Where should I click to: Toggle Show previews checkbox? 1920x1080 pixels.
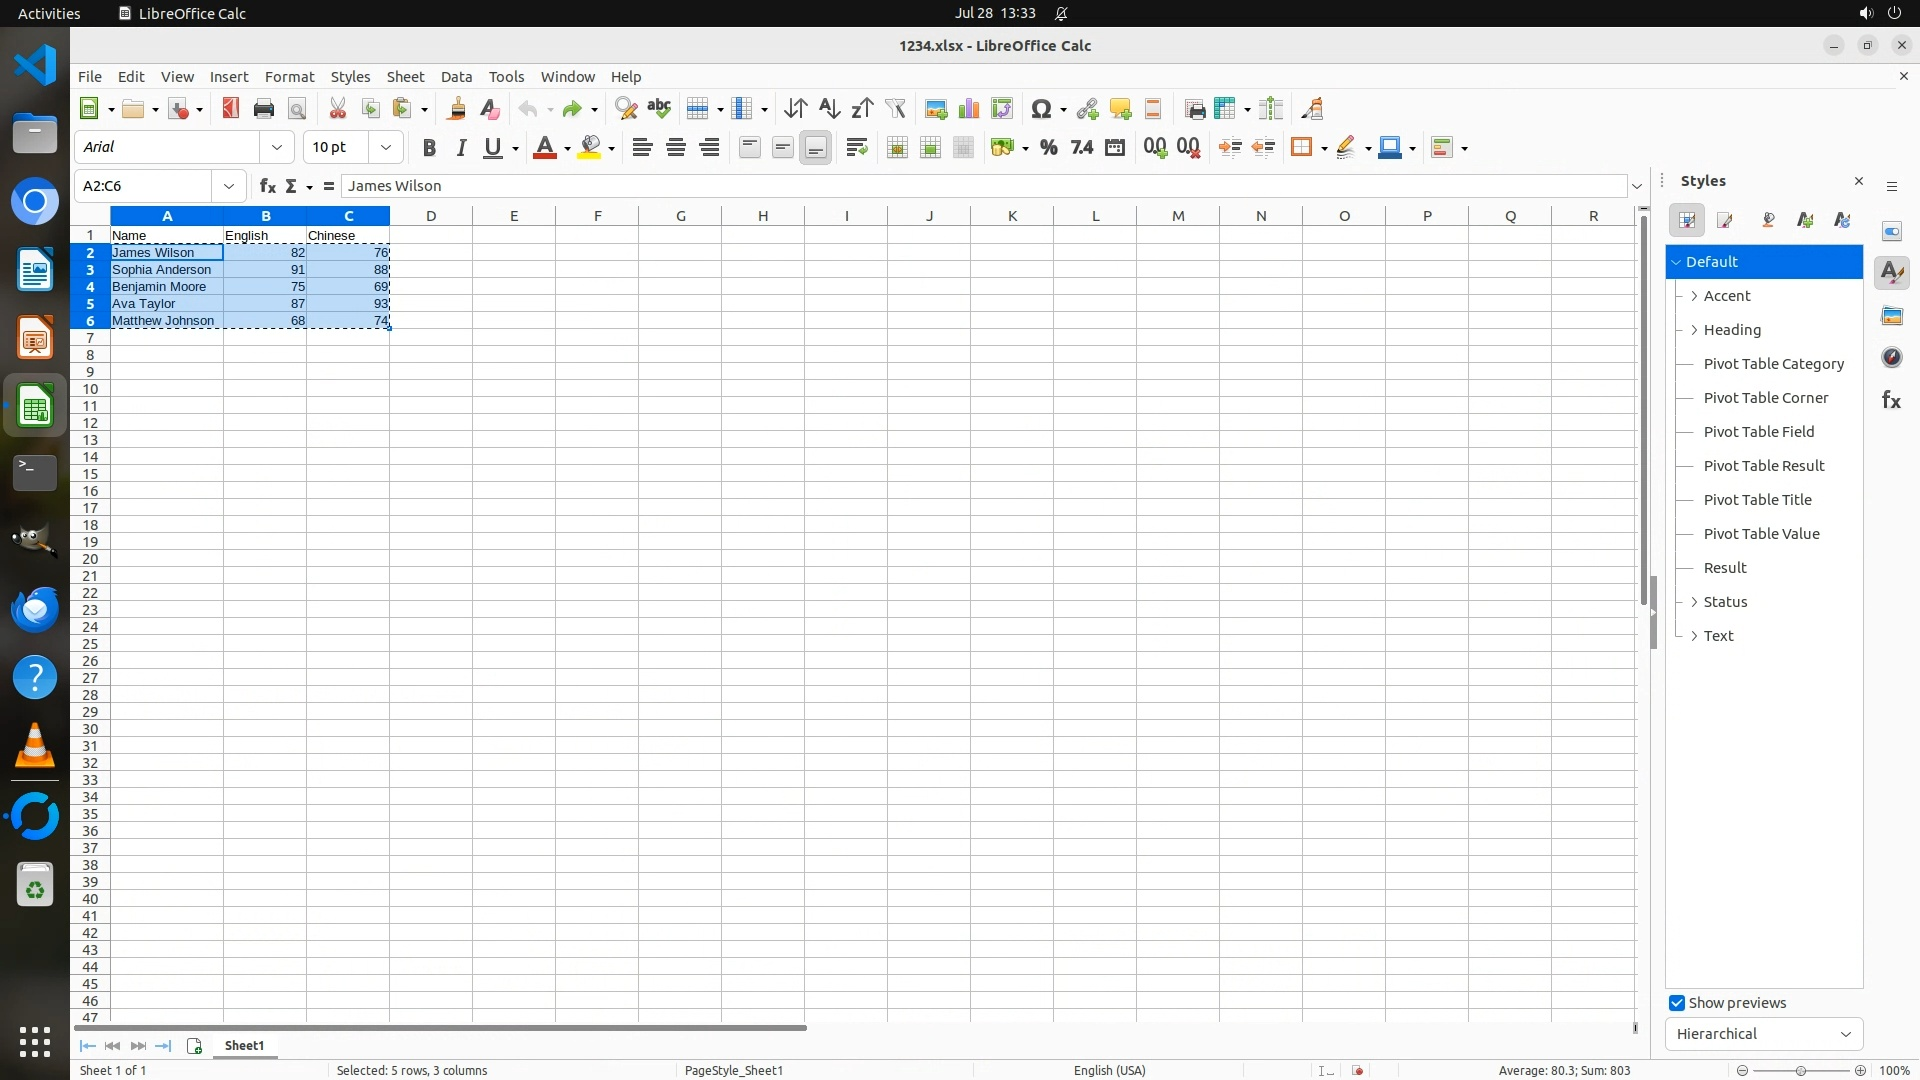coord(1677,1003)
